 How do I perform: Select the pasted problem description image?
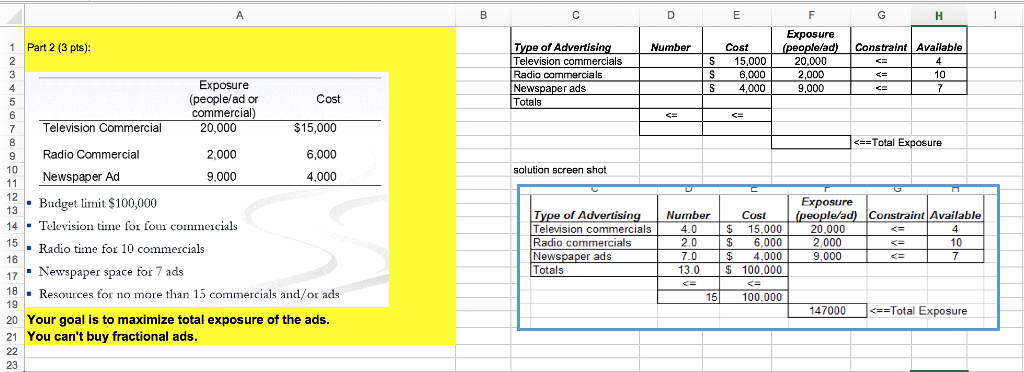click(x=207, y=189)
